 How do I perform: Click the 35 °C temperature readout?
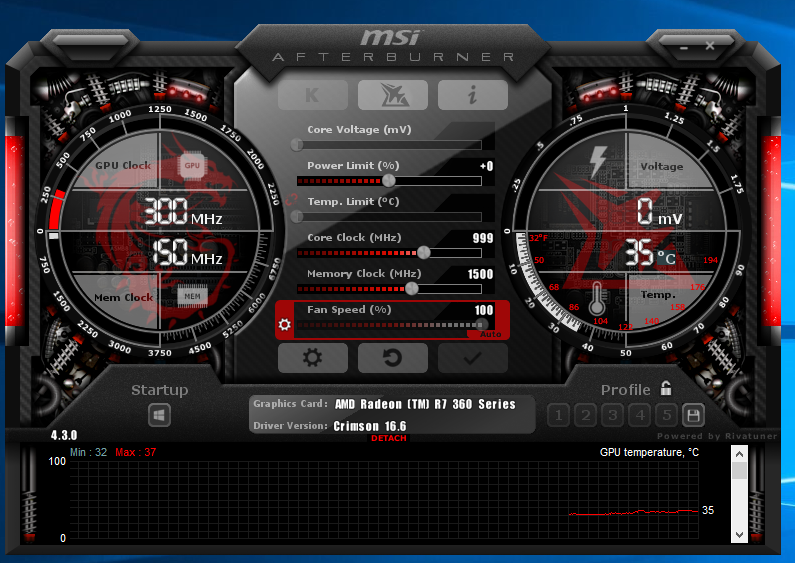pyautogui.click(x=650, y=253)
